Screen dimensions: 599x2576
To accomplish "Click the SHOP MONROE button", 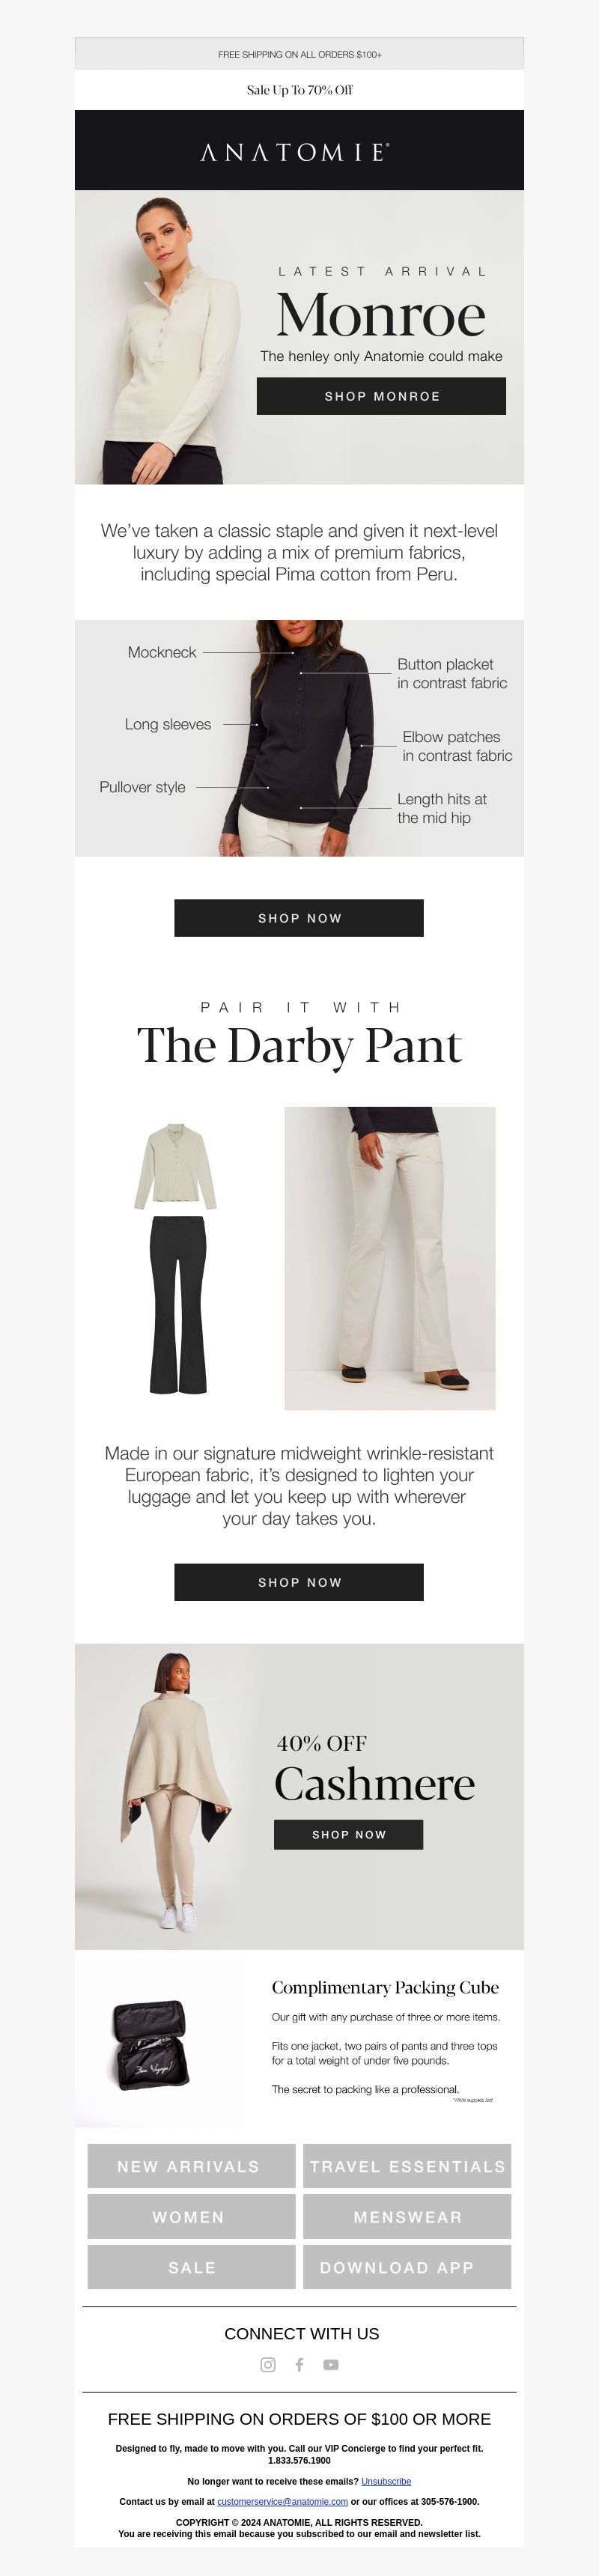I will pyautogui.click(x=381, y=396).
